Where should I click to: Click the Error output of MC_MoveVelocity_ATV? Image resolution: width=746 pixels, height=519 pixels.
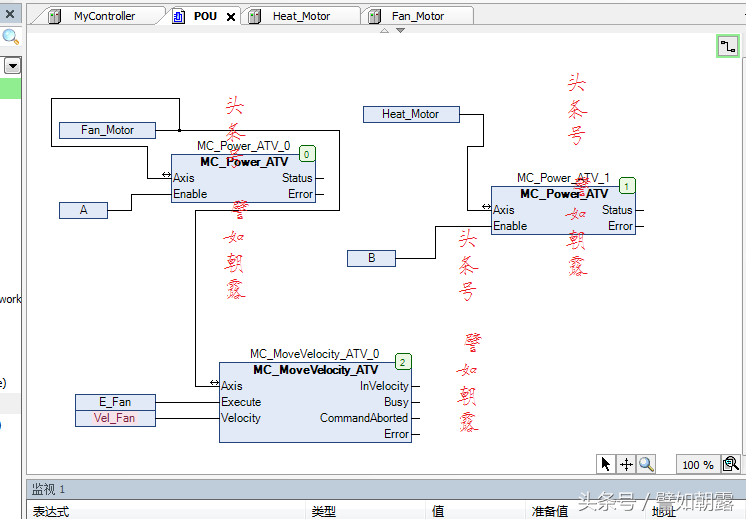tap(396, 434)
